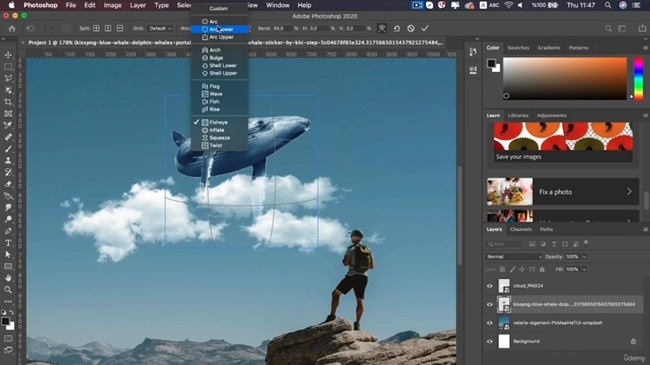650x365 pixels.
Task: Open the Learn panel menu
Action: pyautogui.click(x=645, y=115)
